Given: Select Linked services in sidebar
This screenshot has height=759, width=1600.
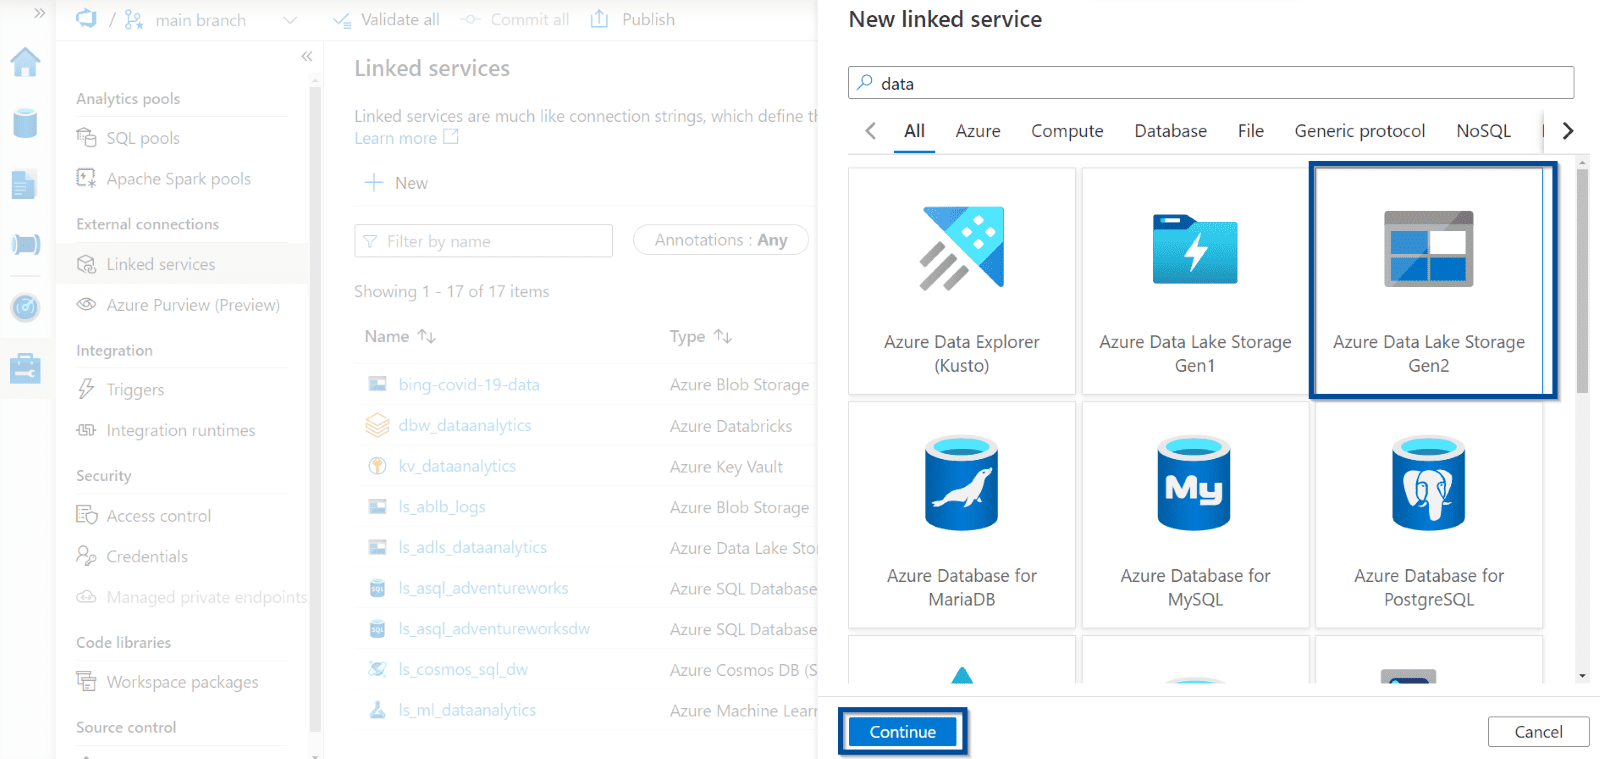Looking at the screenshot, I should pyautogui.click(x=182, y=264).
